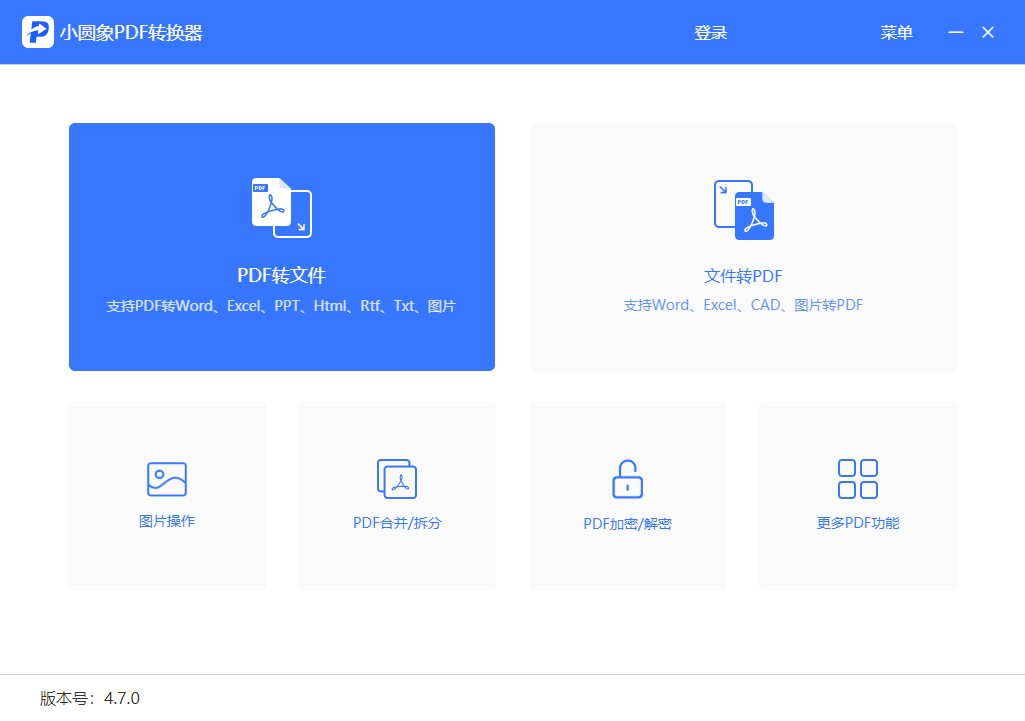
Task: Open 更多PDF功能 to see more tools
Action: (x=857, y=495)
